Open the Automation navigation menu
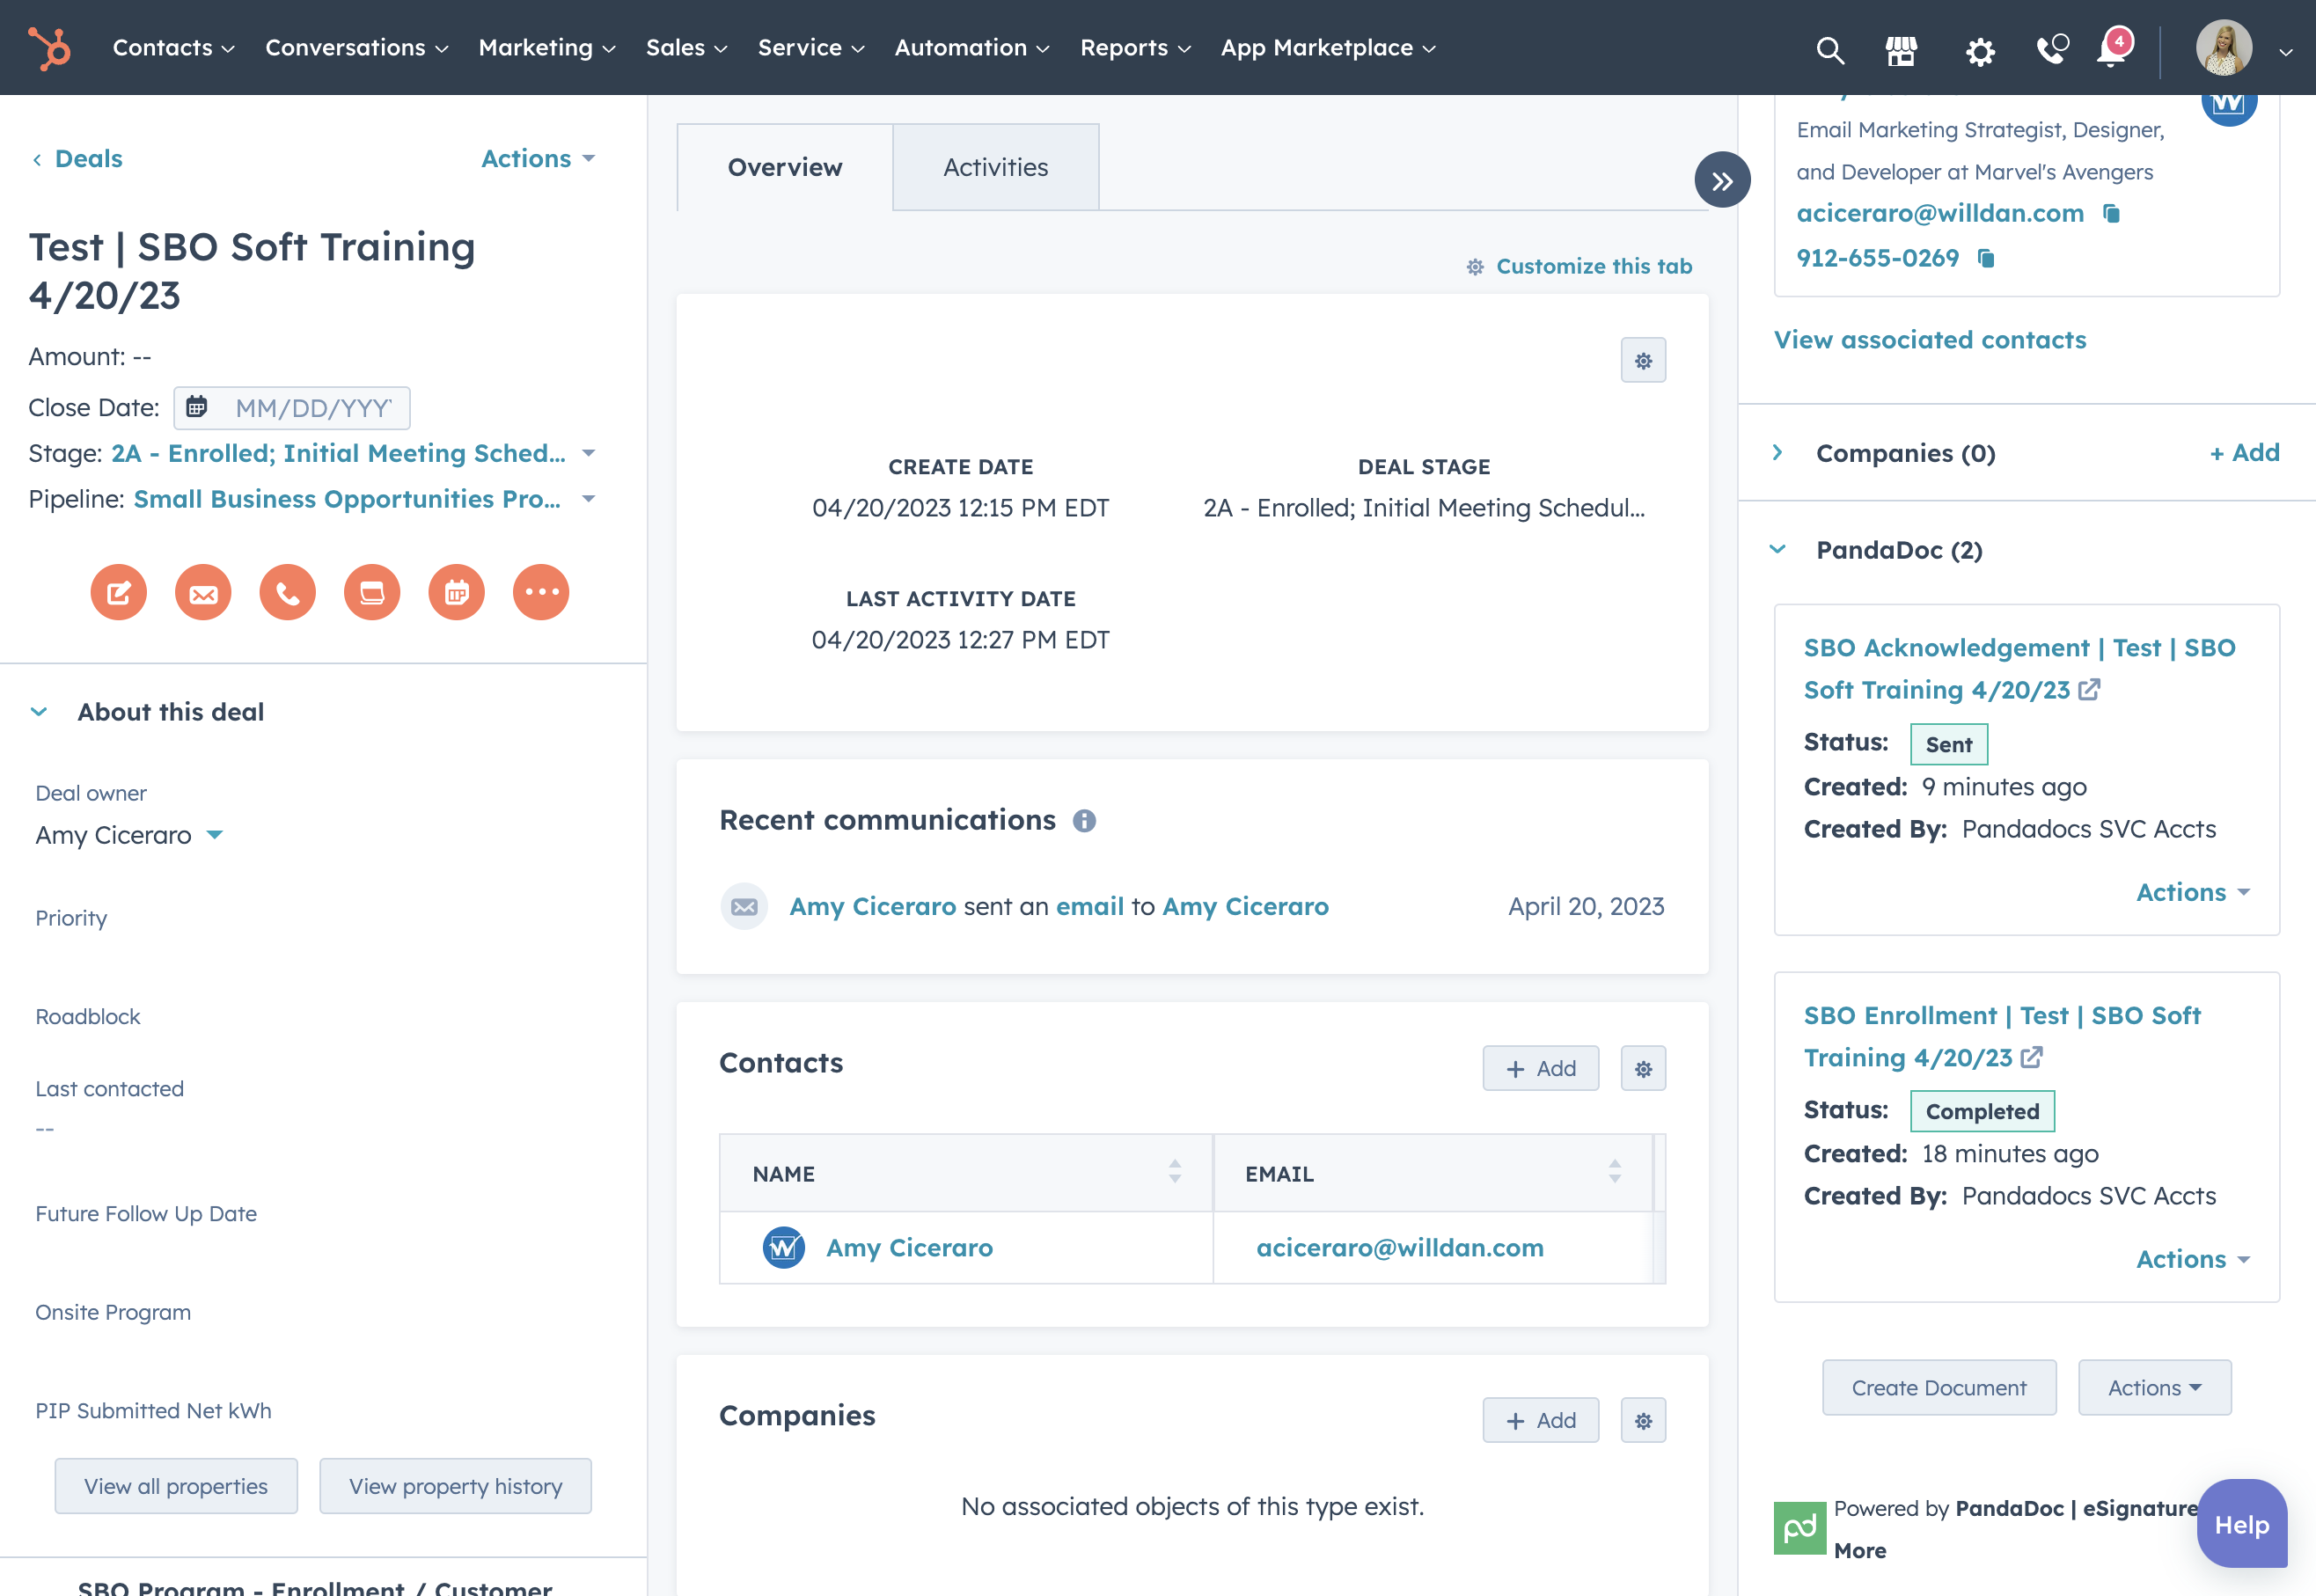Screen dimensions: 2316x1596 [x=972, y=48]
